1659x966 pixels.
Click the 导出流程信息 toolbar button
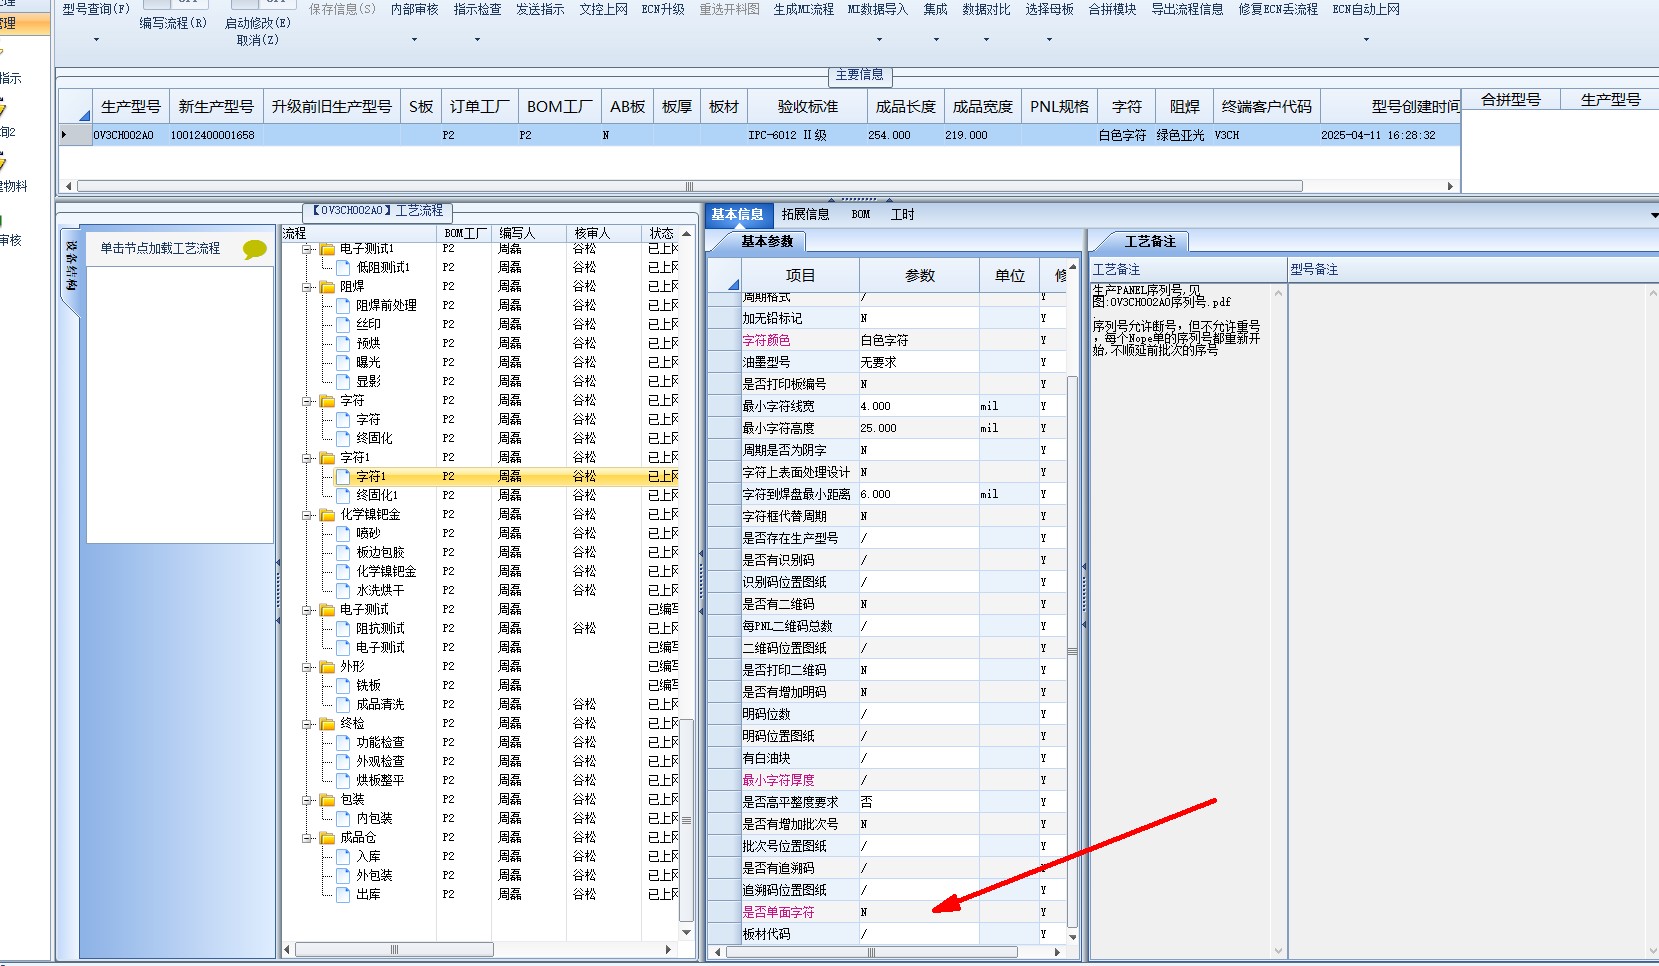[1187, 9]
